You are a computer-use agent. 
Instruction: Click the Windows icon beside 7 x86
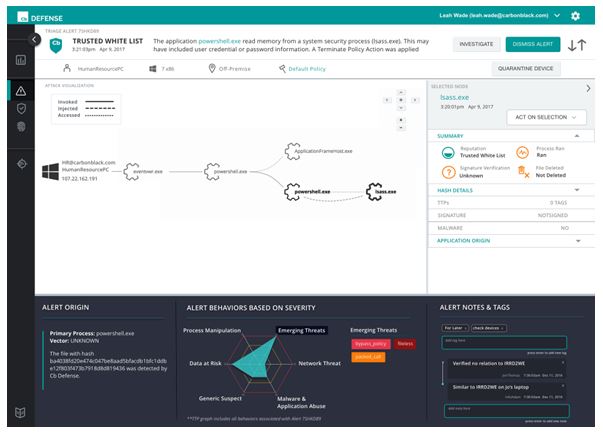153,68
